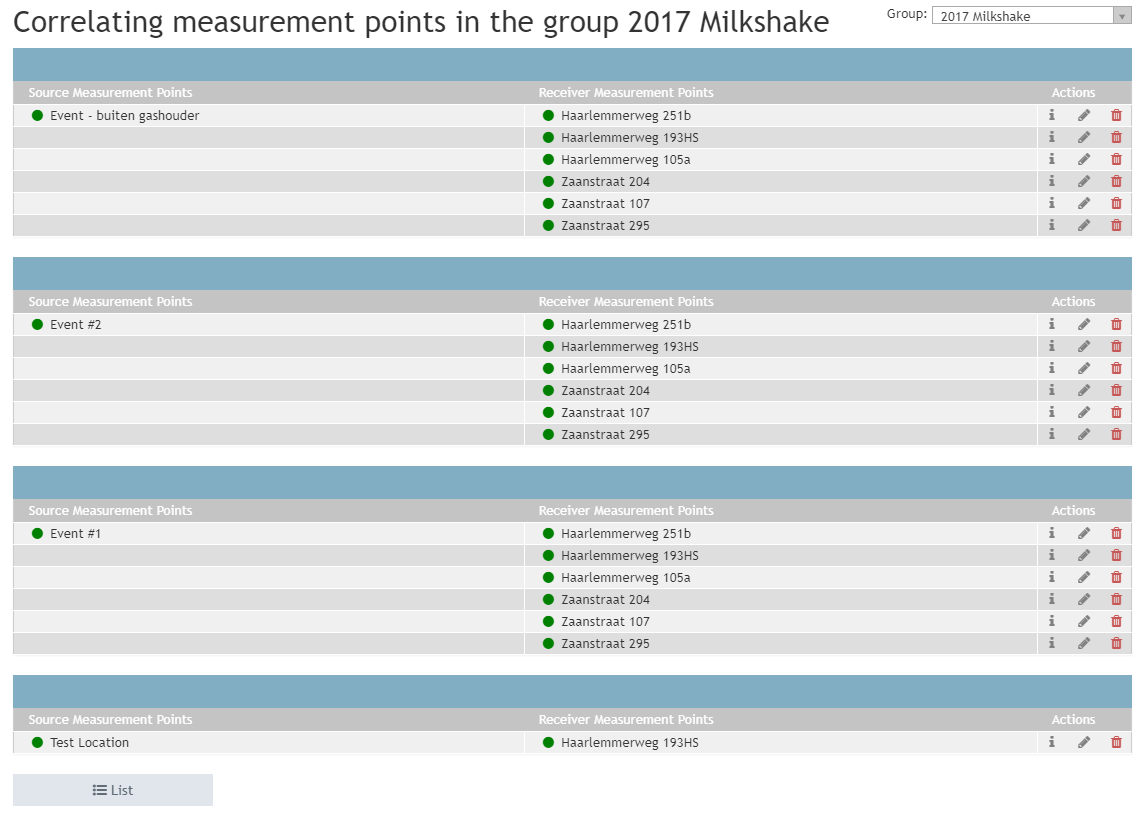
Task: Edit Zaanstraat 107 row in Event #2 group
Action: coord(1084,413)
